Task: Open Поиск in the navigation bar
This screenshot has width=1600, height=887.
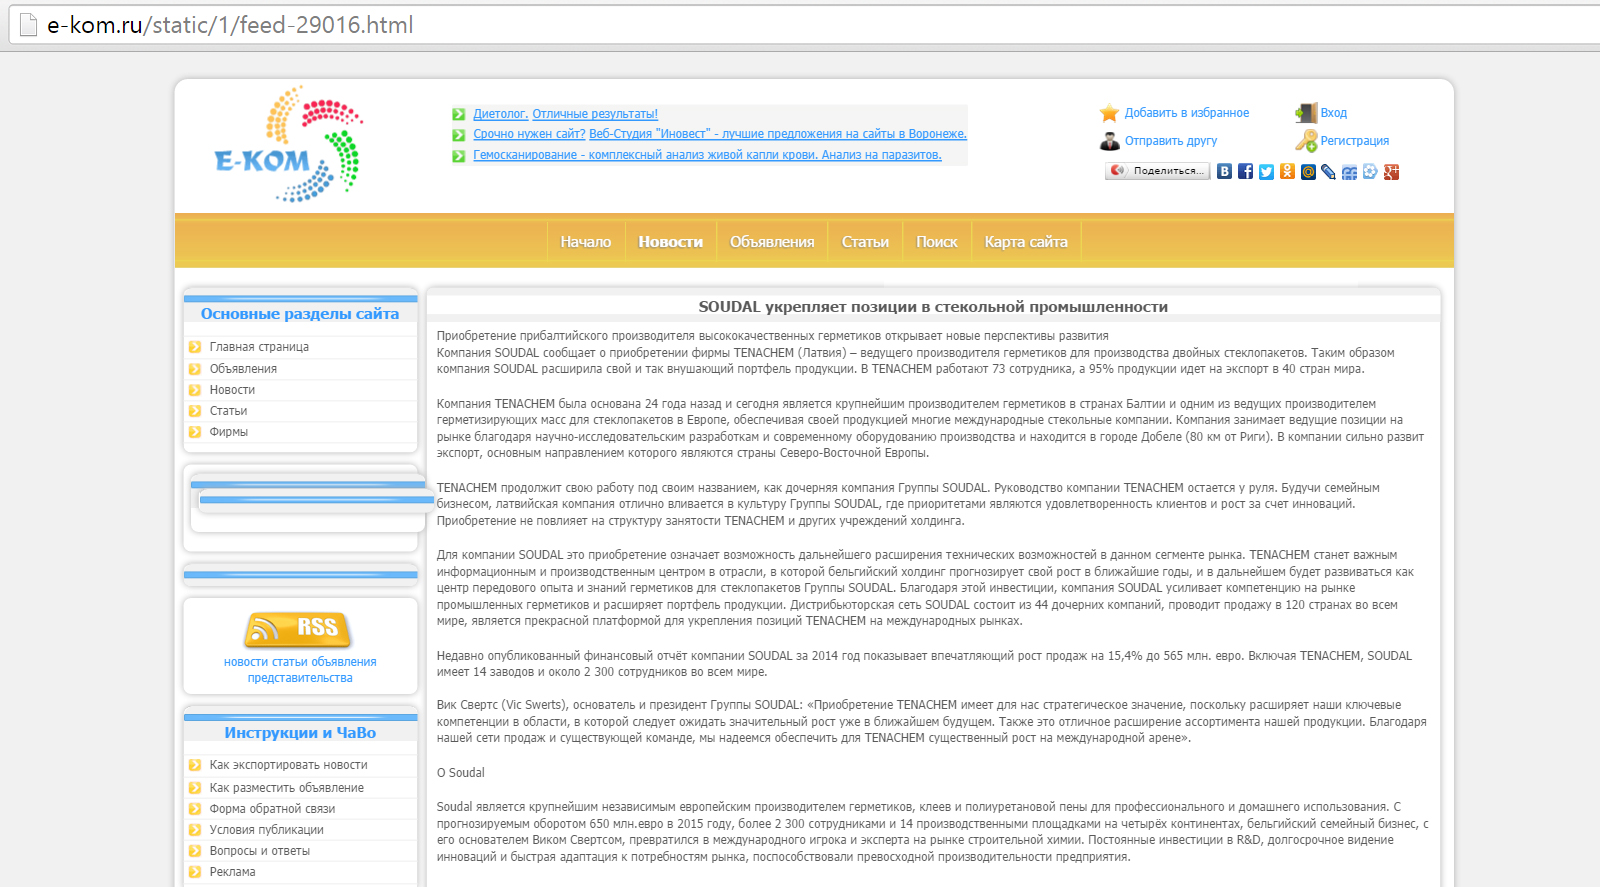Action: tap(937, 242)
